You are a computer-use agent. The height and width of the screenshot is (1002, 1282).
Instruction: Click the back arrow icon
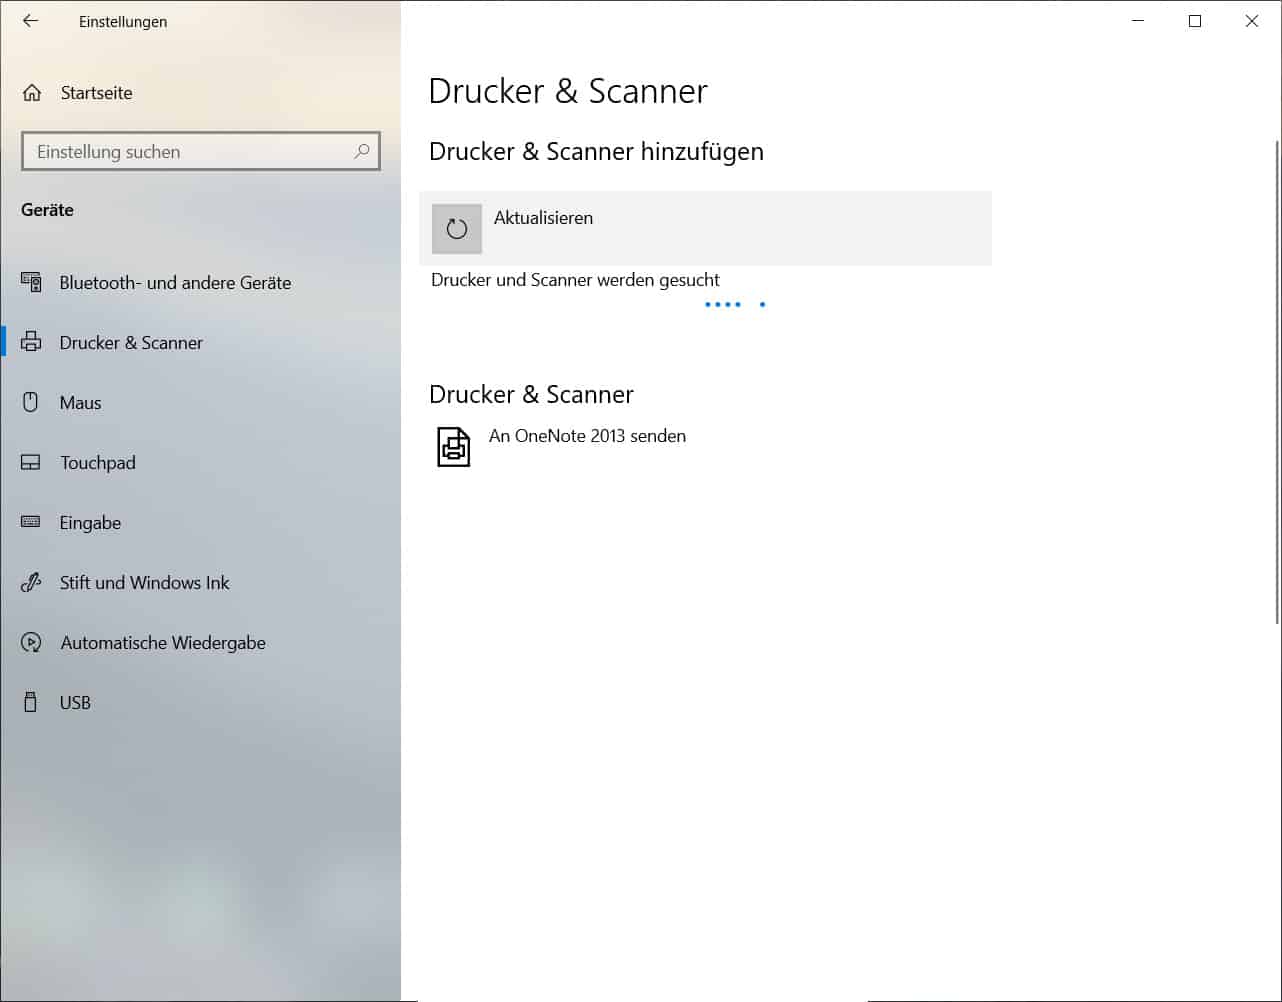click(x=31, y=21)
